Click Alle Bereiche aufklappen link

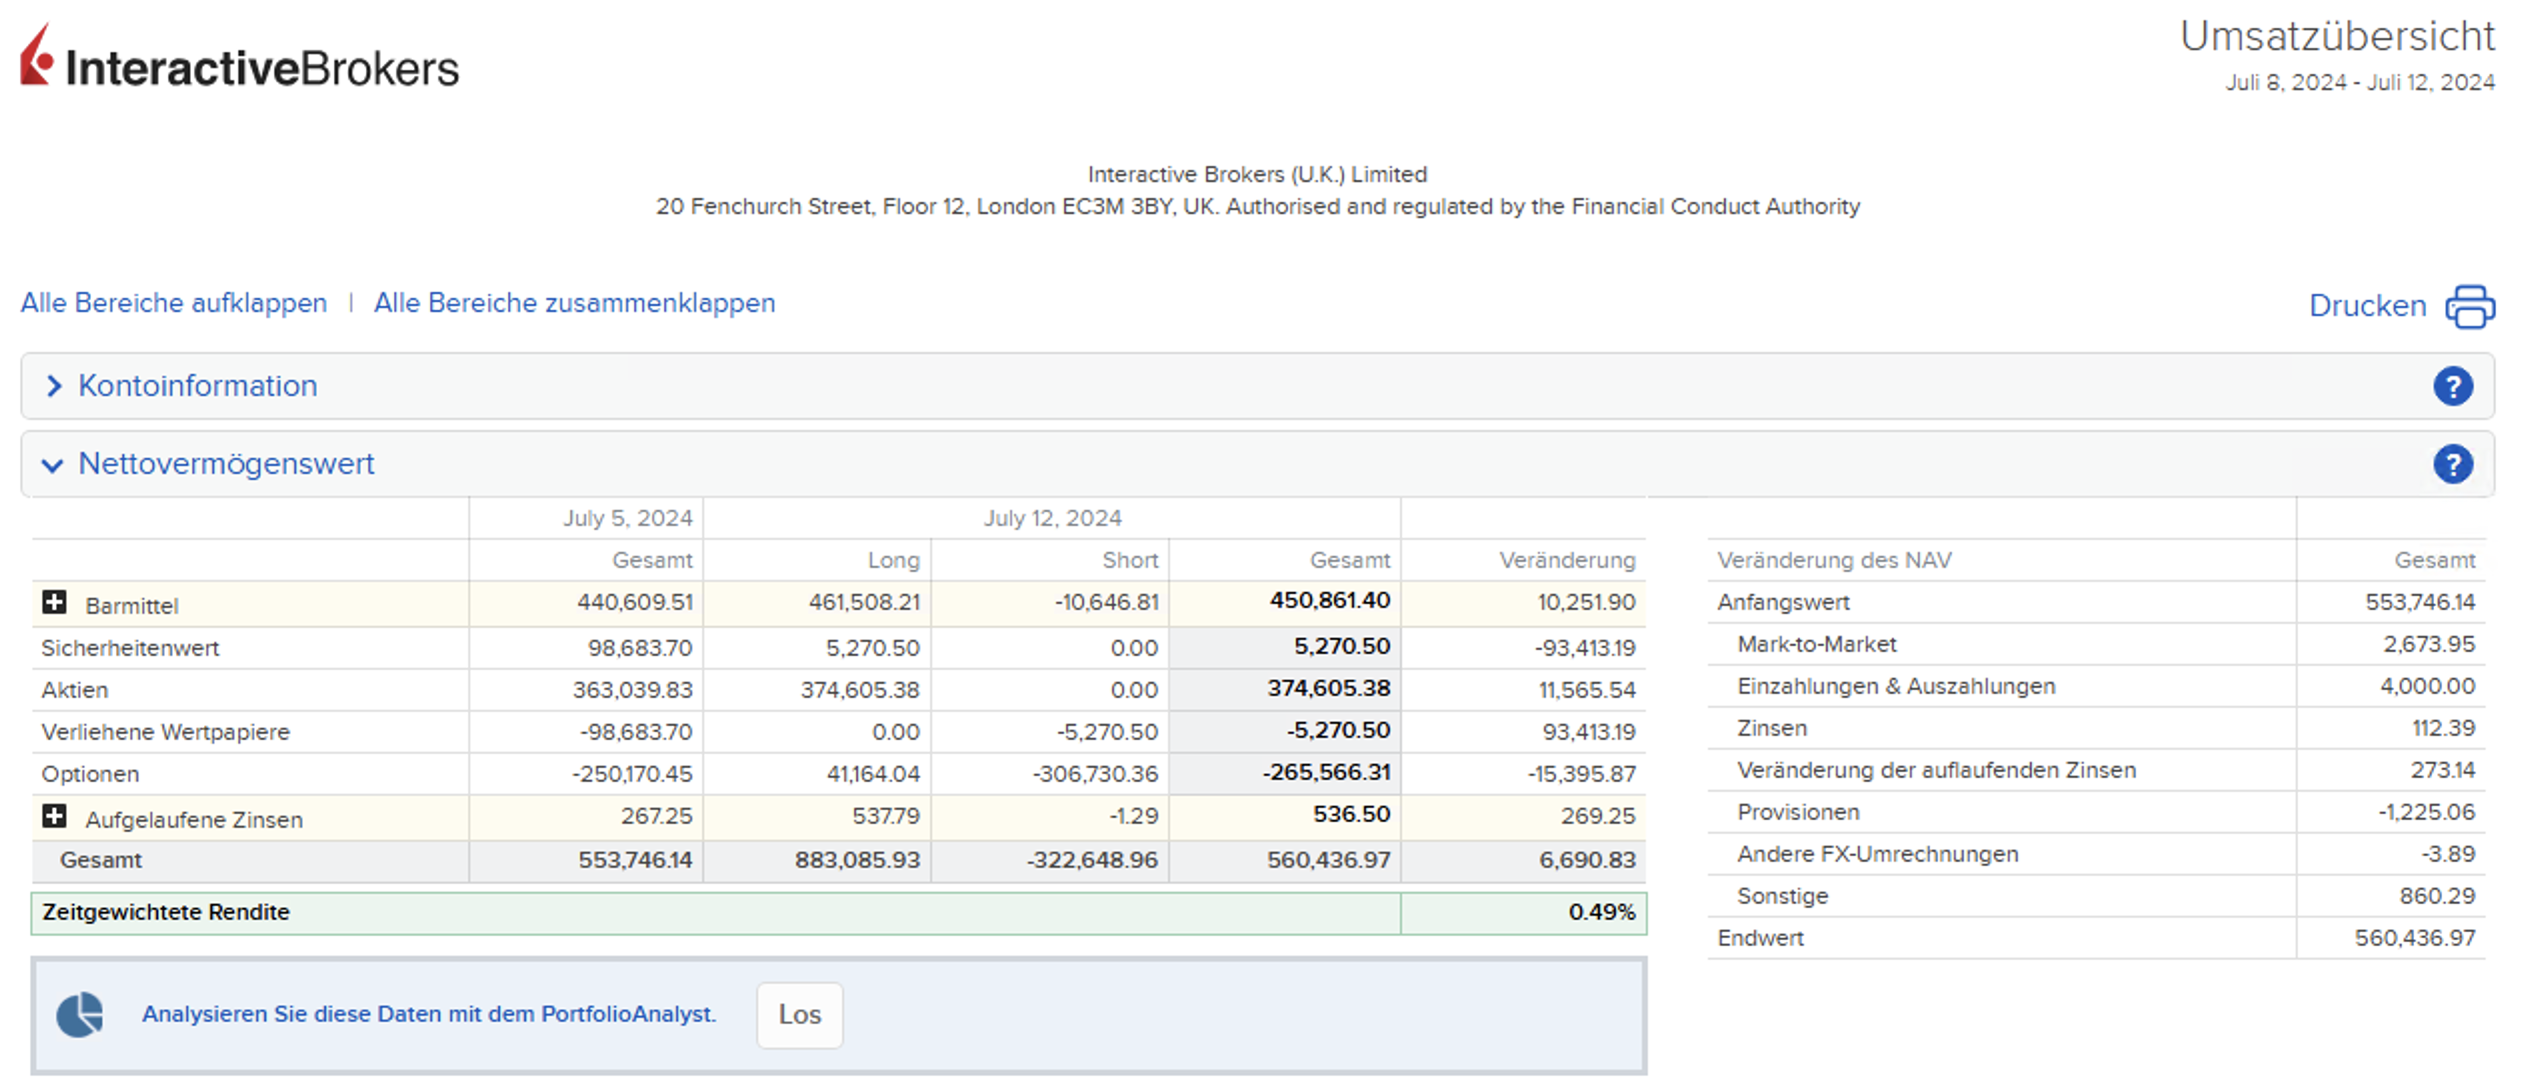click(174, 303)
